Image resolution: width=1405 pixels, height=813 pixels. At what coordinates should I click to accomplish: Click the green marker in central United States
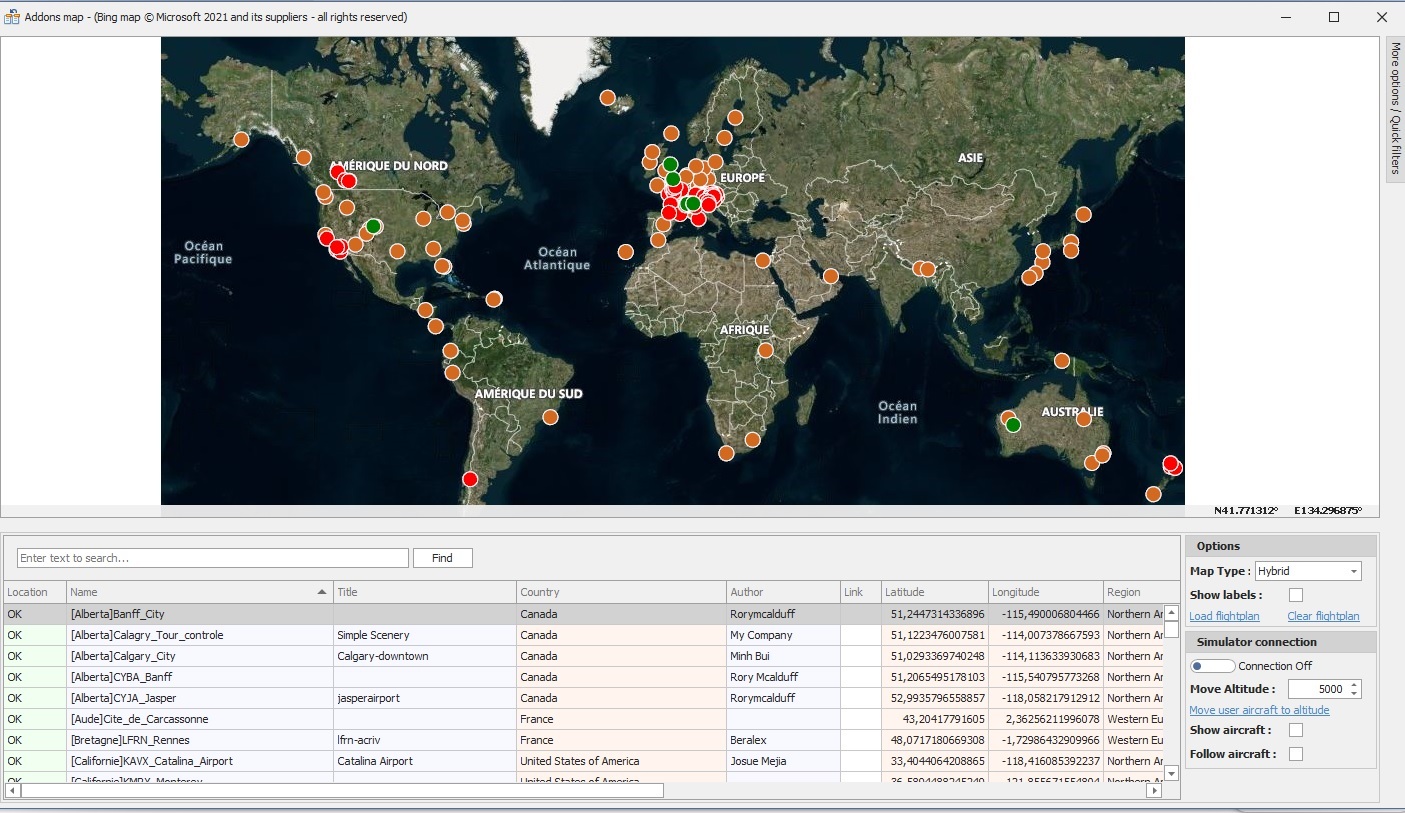pos(373,226)
